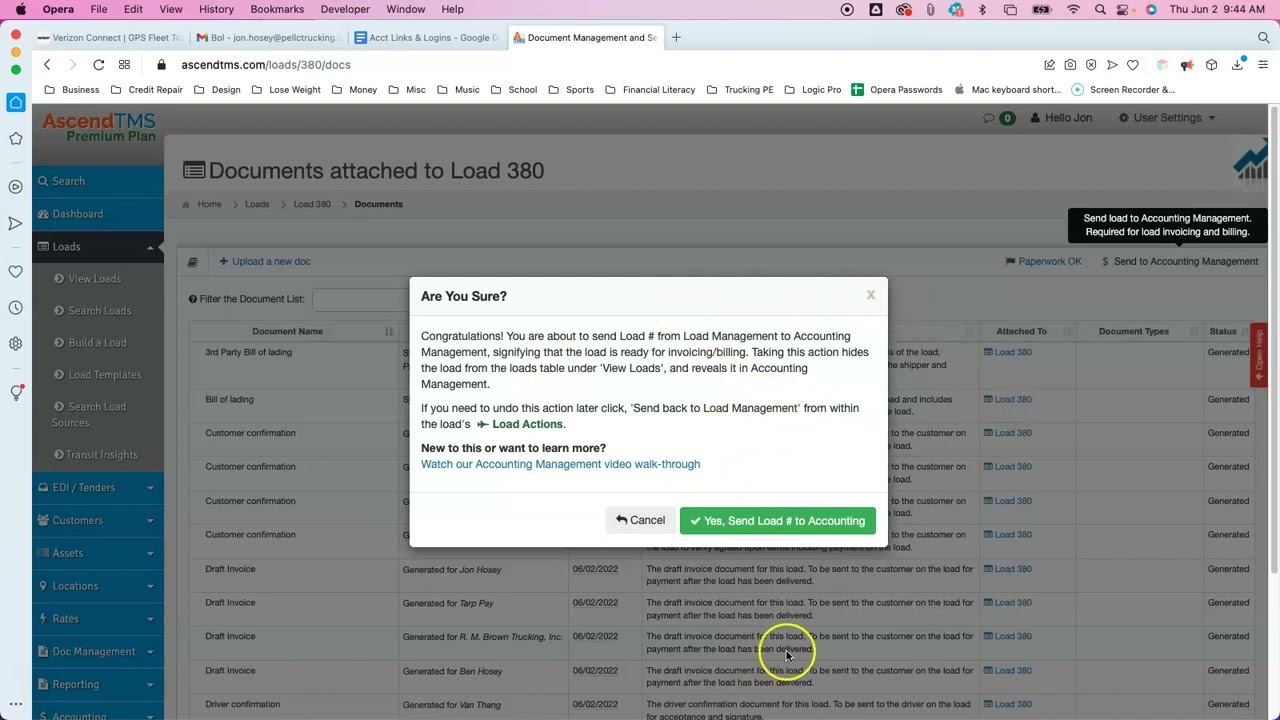Open History clock icon in Opera sidebar
1280x720 pixels.
16,308
